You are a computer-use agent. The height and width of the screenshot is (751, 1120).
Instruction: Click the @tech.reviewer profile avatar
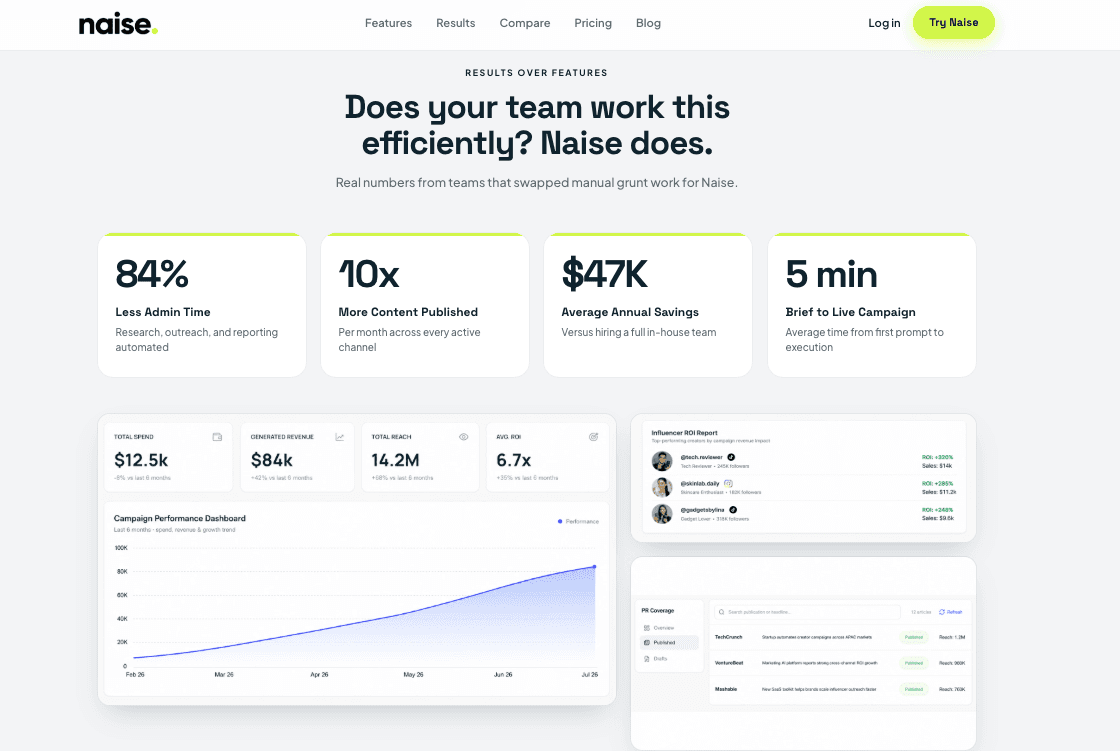coord(662,461)
